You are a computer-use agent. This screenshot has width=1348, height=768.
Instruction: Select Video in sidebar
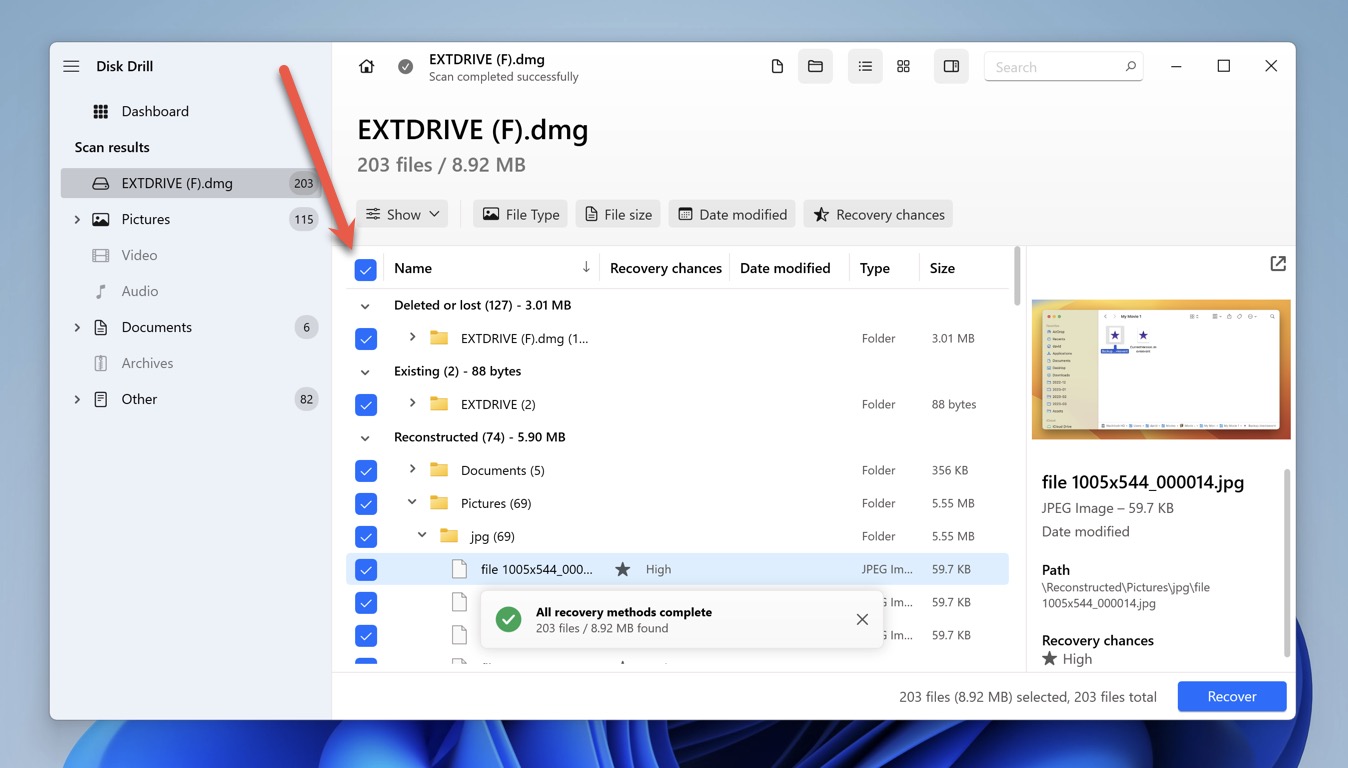click(190, 255)
